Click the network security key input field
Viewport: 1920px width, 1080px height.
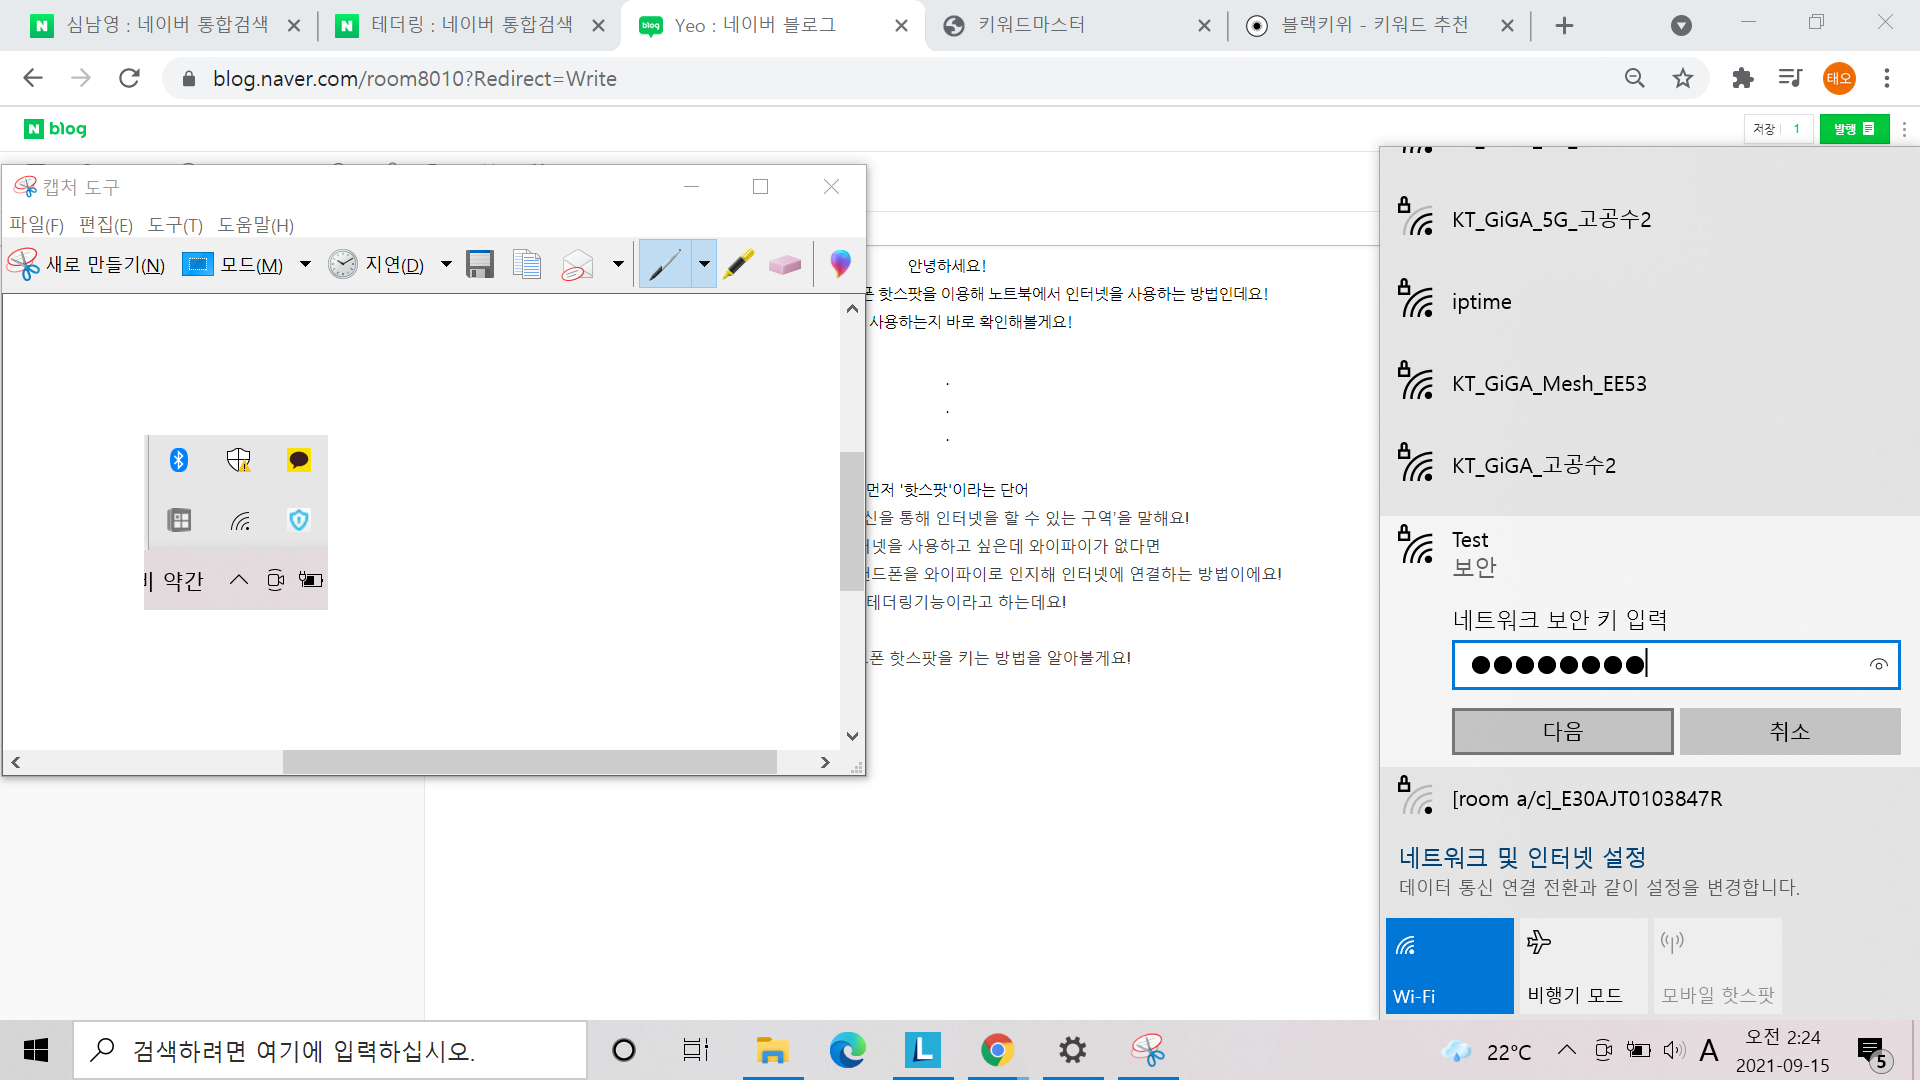coord(1660,665)
